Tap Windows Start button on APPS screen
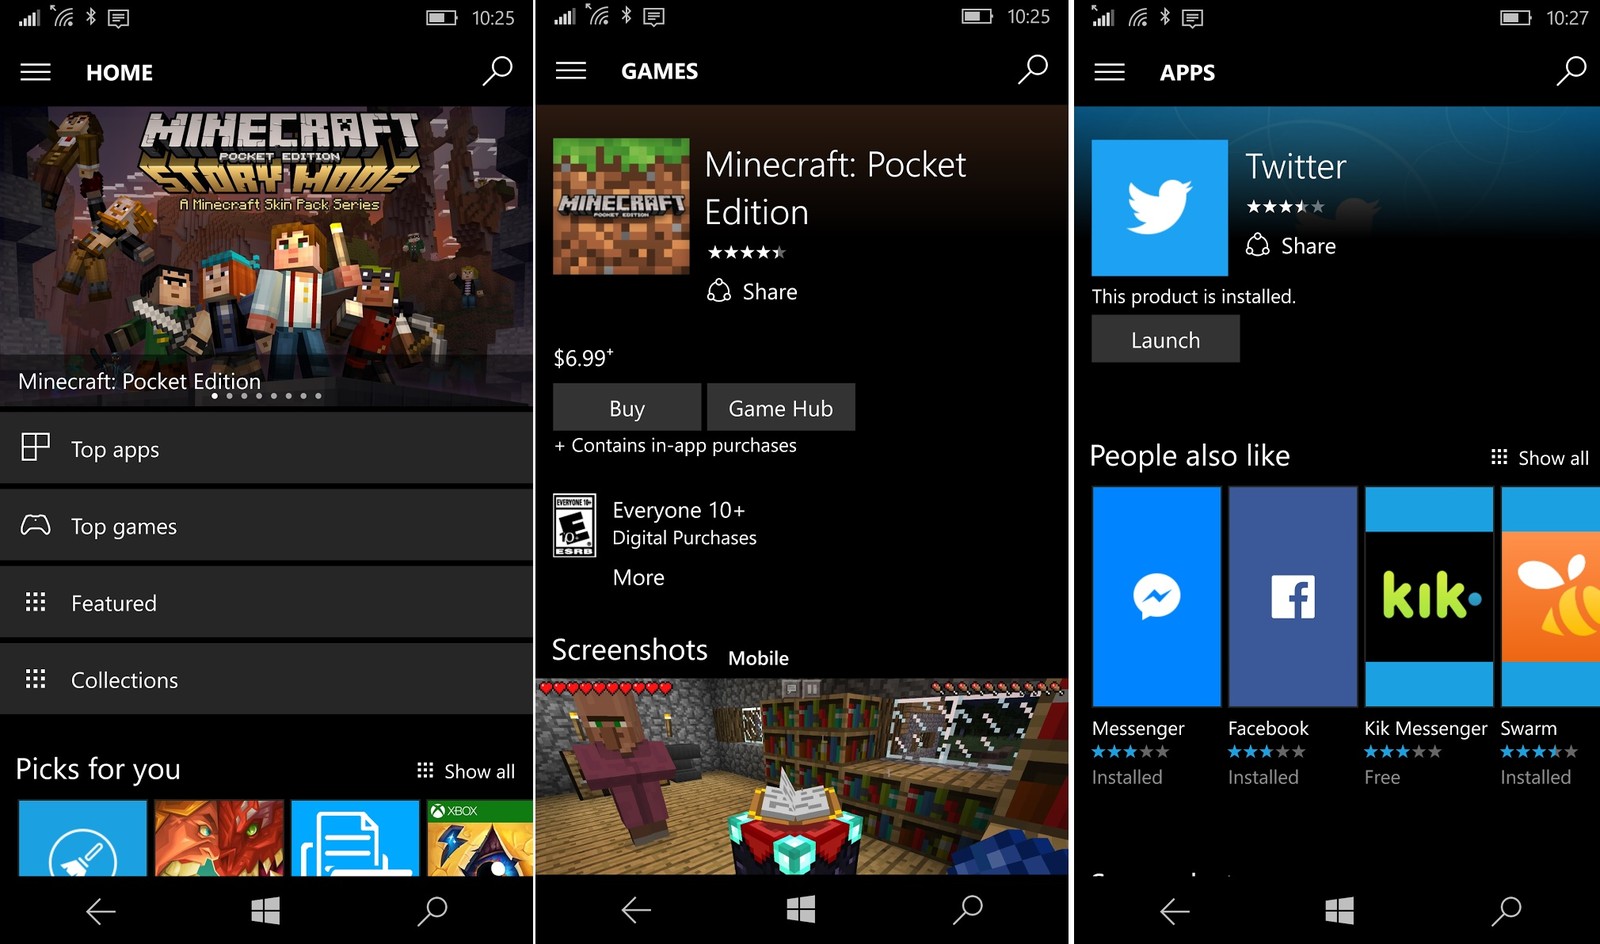Screen dimensions: 1600x944 click(x=1339, y=910)
